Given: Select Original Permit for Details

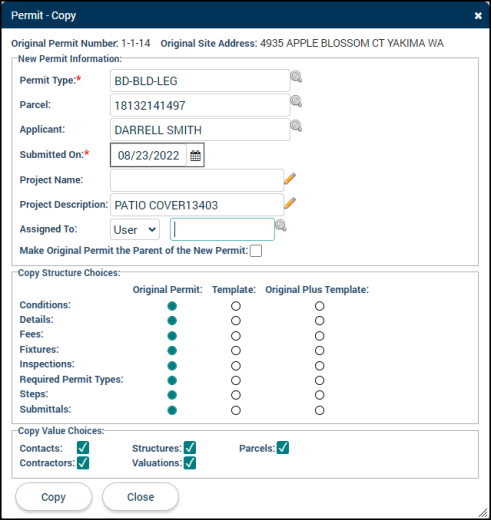Looking at the screenshot, I should 172,321.
